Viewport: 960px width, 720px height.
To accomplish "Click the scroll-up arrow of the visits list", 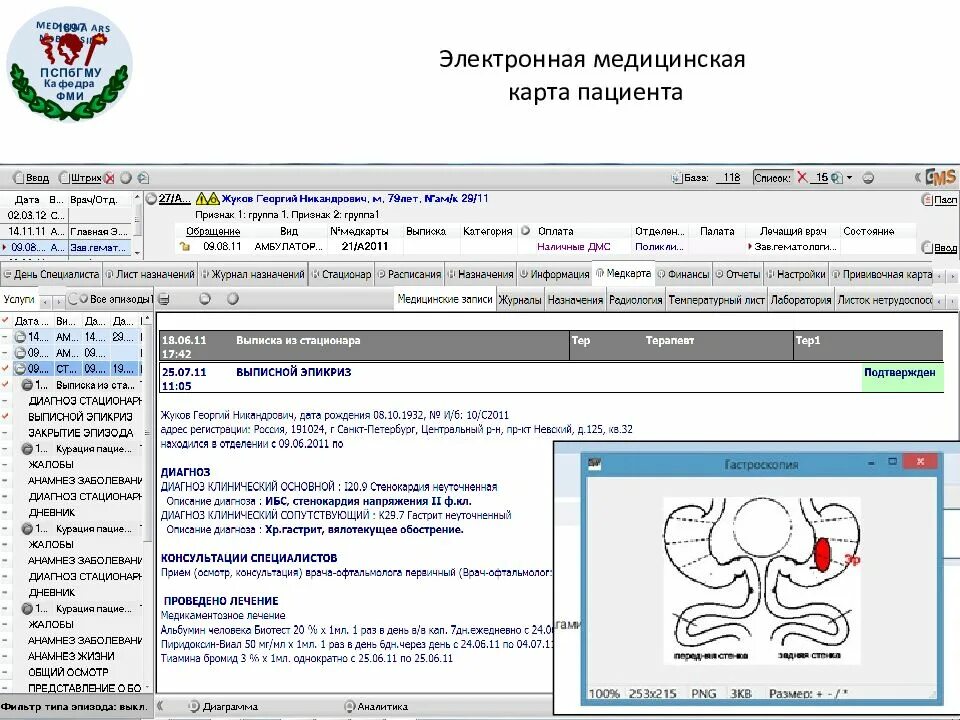I will tap(138, 199).
